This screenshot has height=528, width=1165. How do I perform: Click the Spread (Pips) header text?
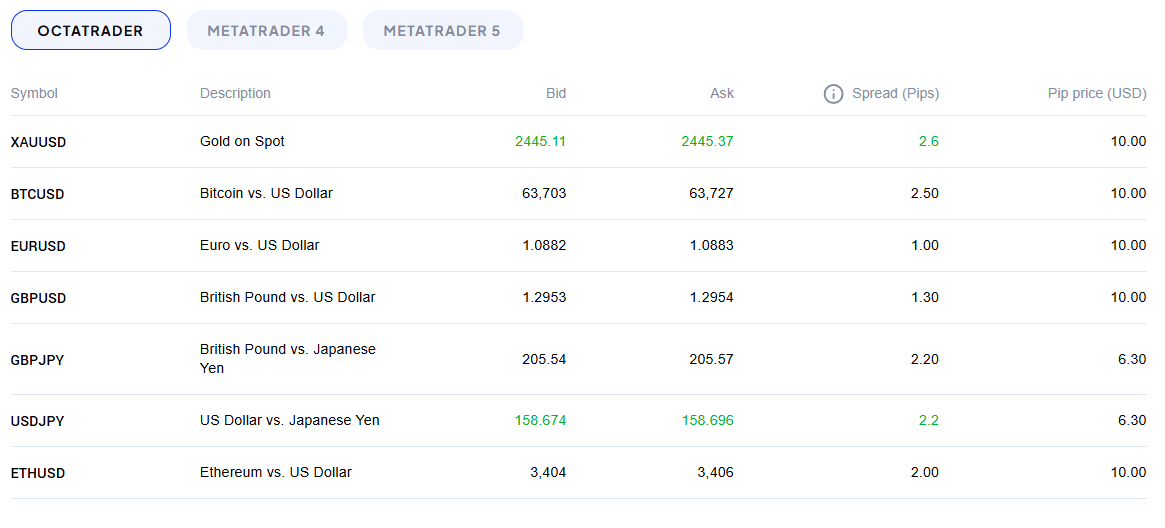point(895,94)
